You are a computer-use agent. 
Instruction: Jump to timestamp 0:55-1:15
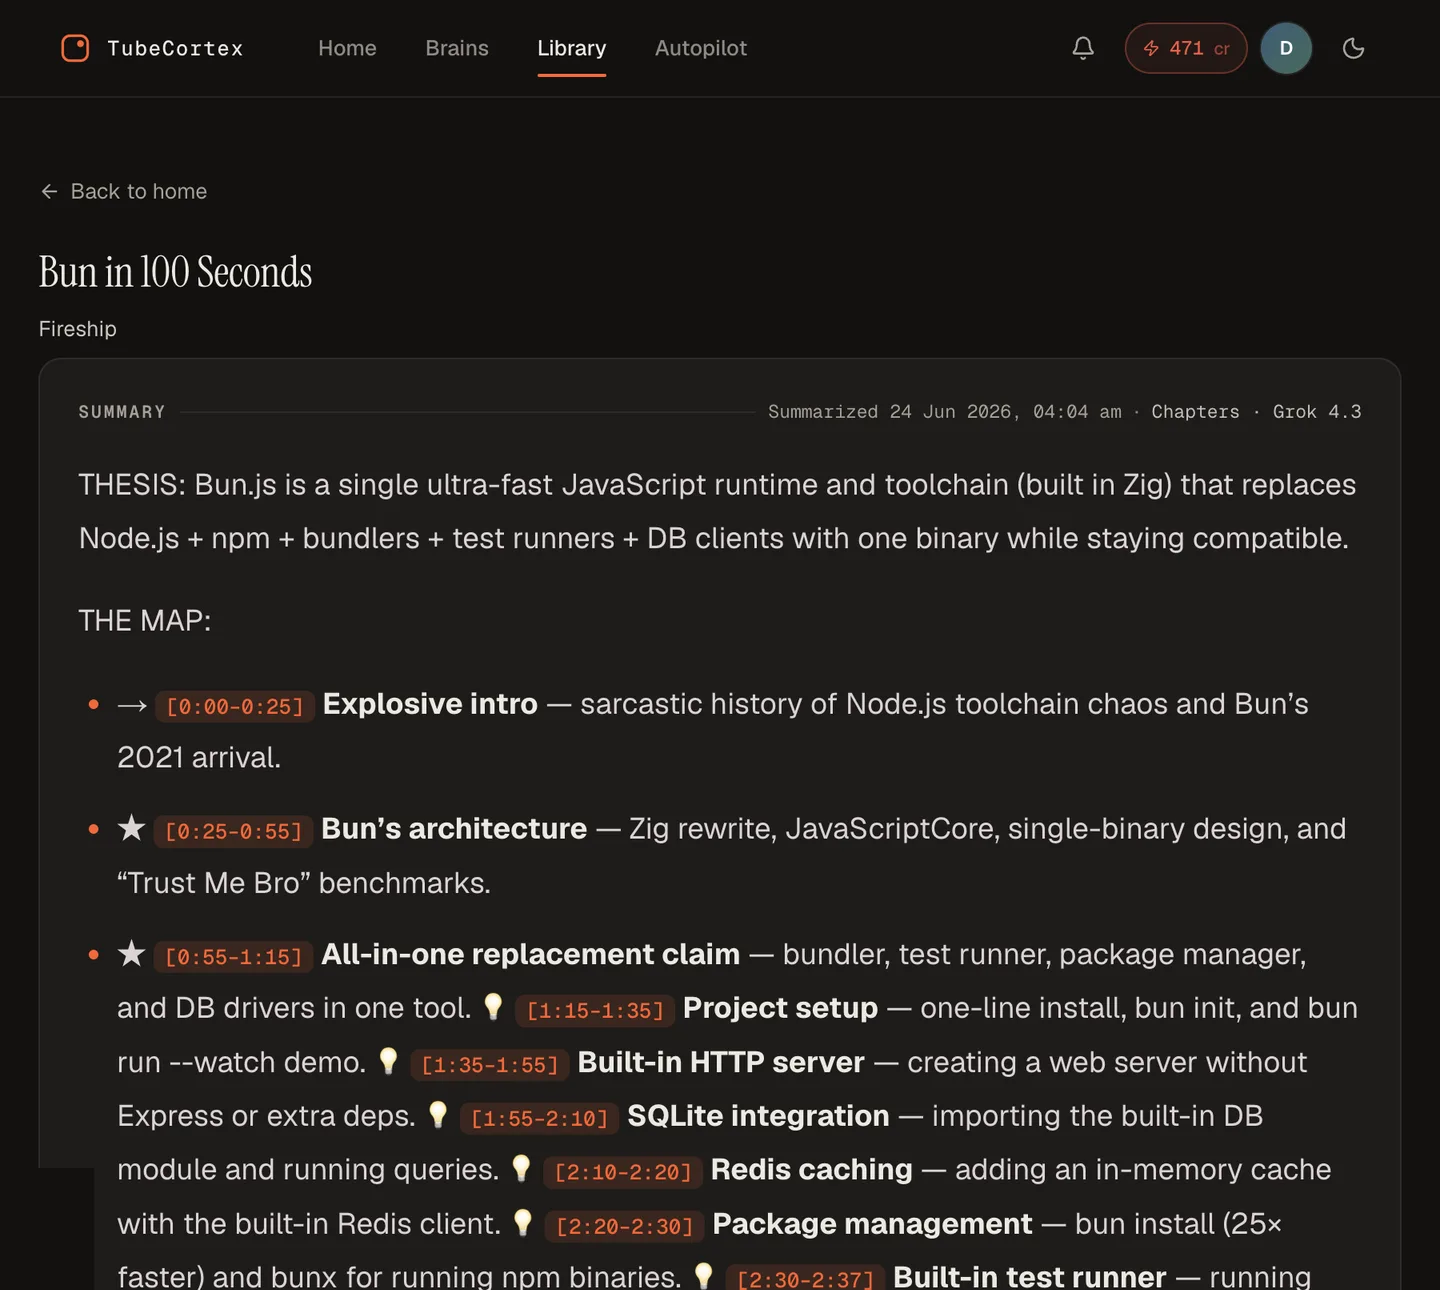(234, 957)
